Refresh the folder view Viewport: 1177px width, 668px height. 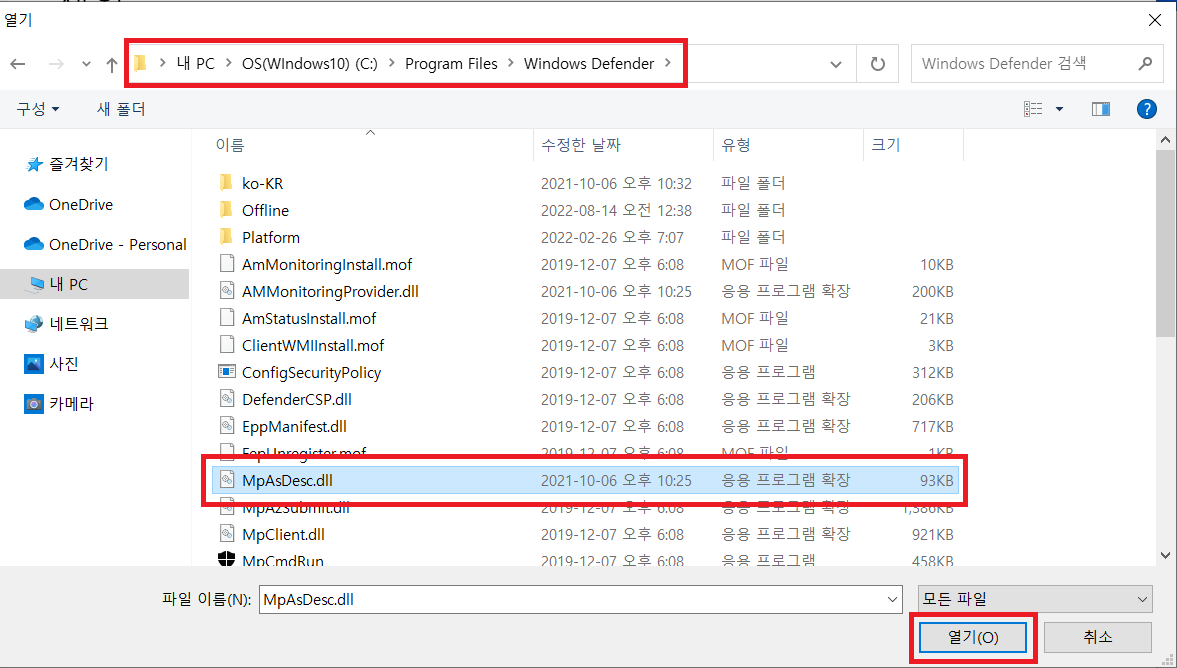[x=877, y=64]
